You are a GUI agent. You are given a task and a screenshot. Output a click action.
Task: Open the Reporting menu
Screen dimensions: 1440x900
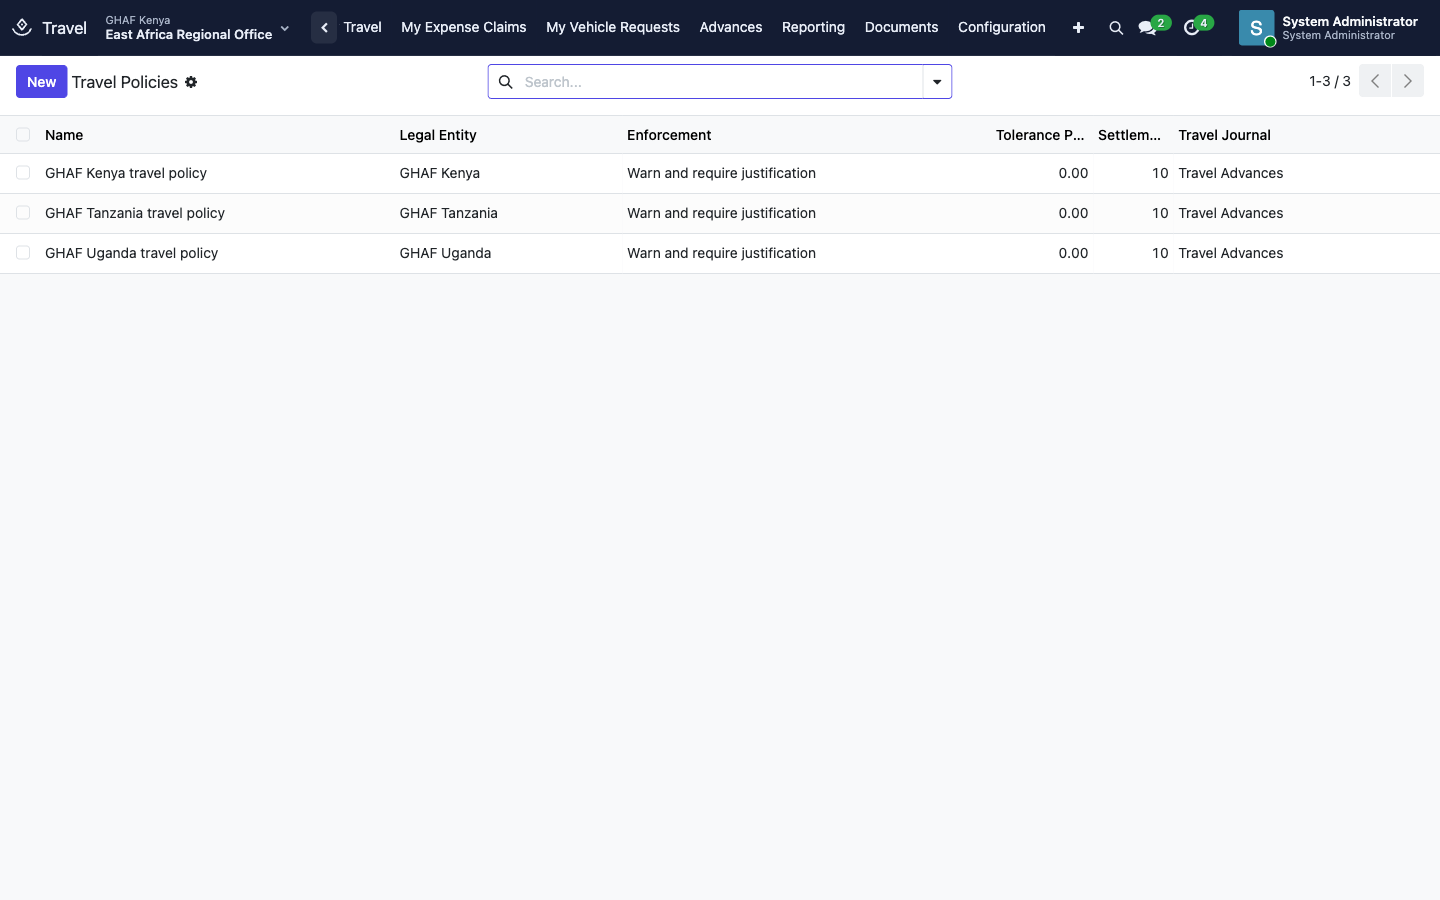click(813, 28)
